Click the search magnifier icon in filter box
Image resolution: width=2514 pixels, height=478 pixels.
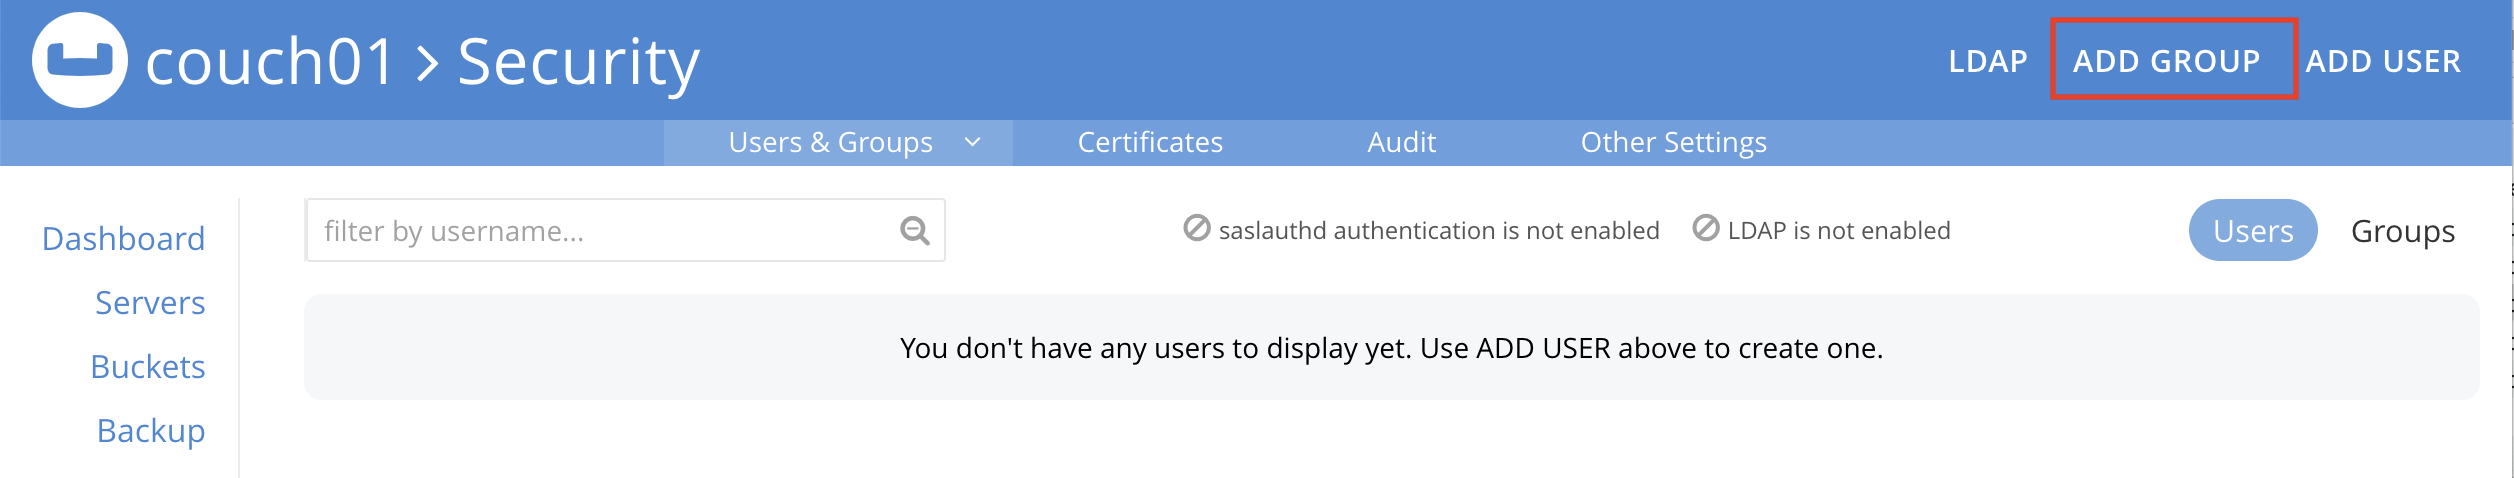coord(914,231)
